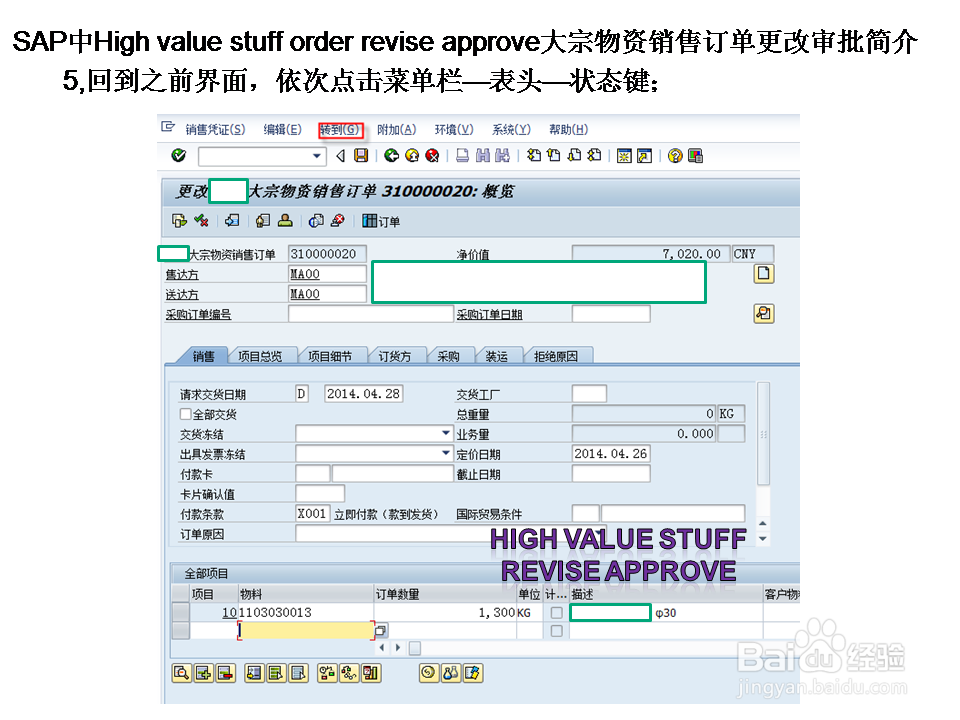Toggle checkbox in the empty item row
This screenshot has width=960, height=720.
[557, 631]
